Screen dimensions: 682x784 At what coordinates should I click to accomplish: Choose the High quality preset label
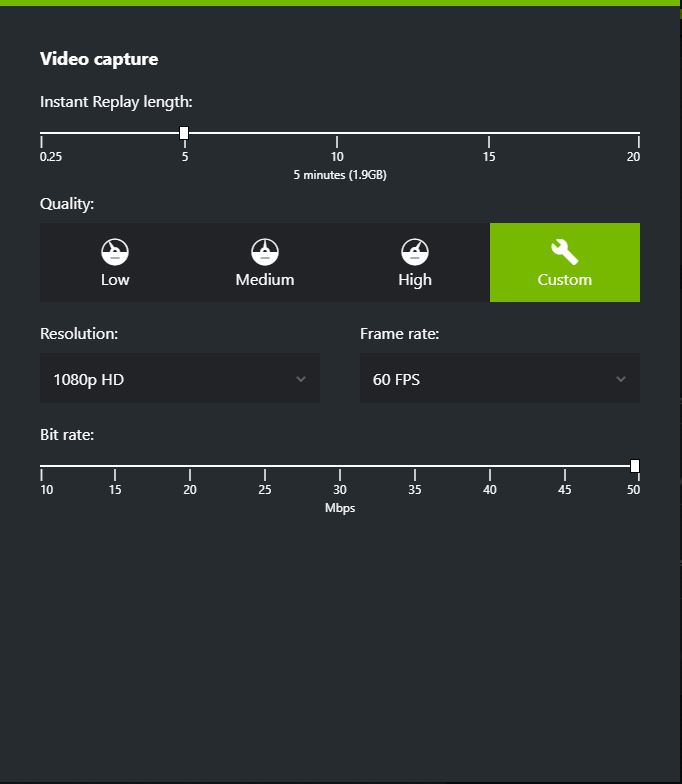(415, 280)
